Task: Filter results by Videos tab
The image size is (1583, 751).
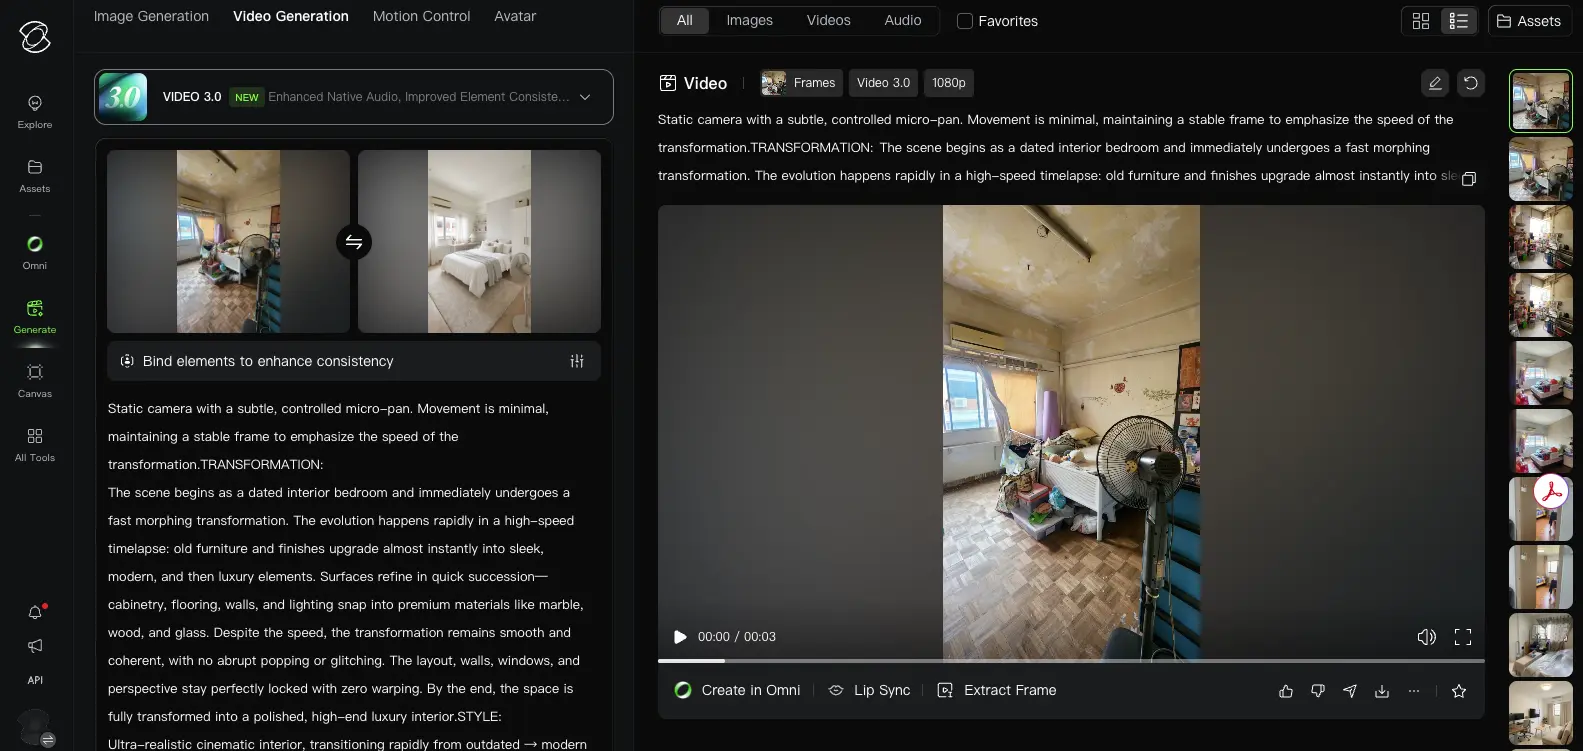Action: 828,20
